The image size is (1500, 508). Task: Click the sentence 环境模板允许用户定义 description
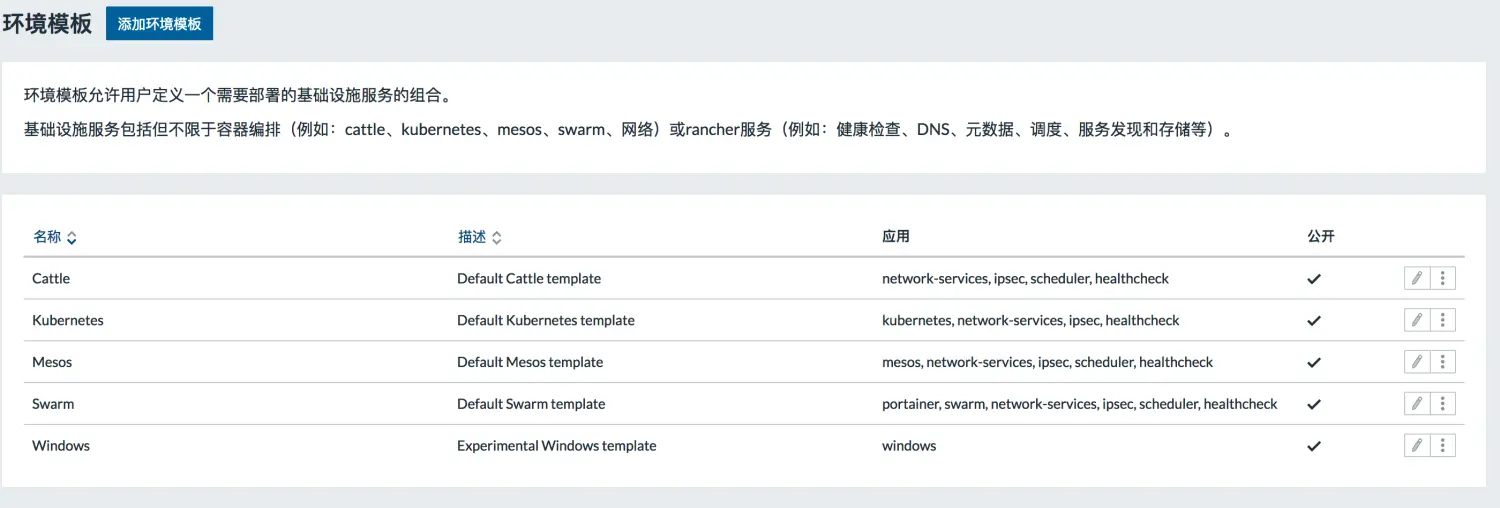(x=238, y=96)
